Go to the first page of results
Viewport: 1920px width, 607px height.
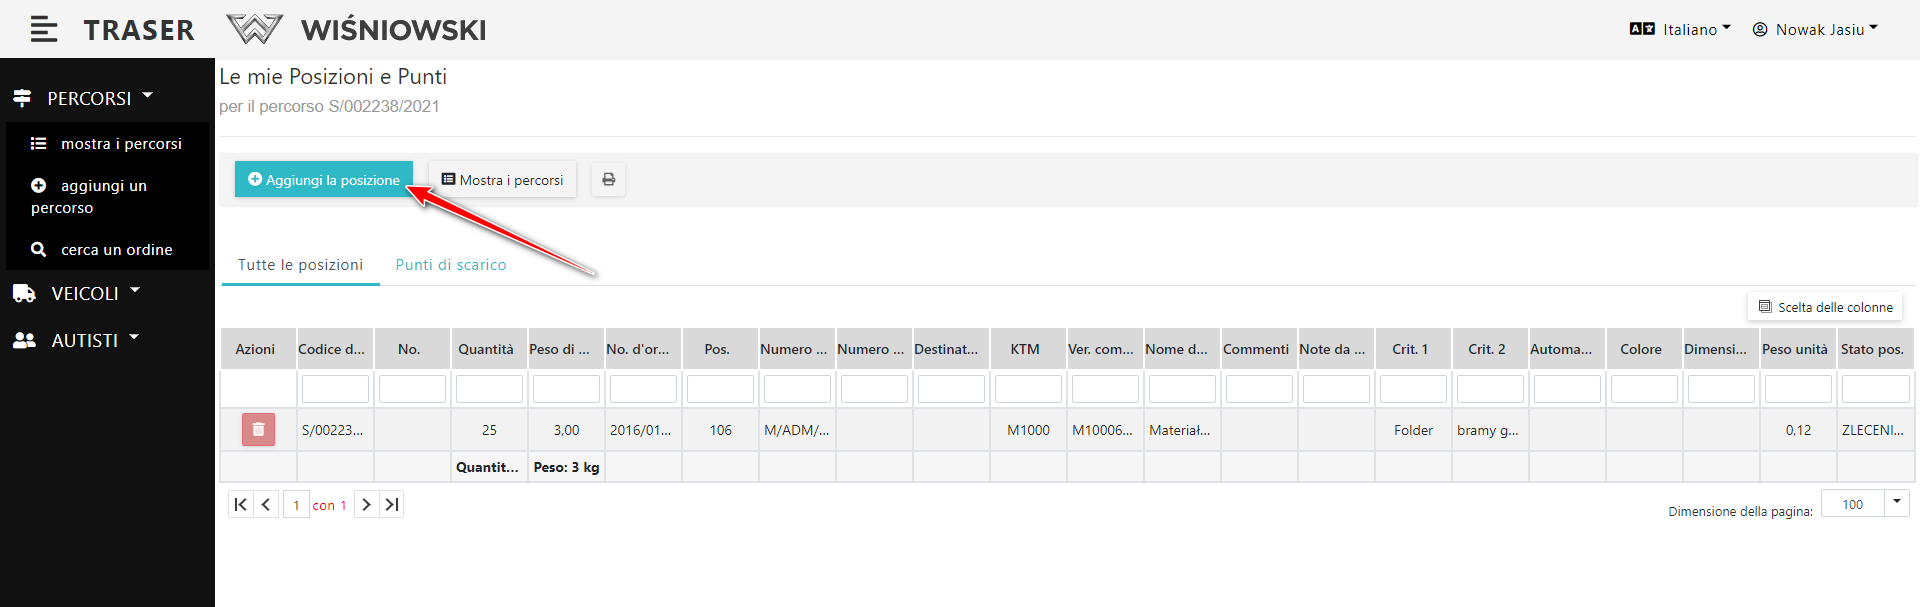[240, 505]
